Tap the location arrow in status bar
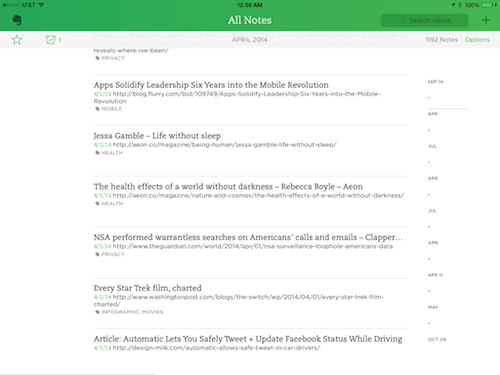This screenshot has height=375, width=500. [453, 5]
